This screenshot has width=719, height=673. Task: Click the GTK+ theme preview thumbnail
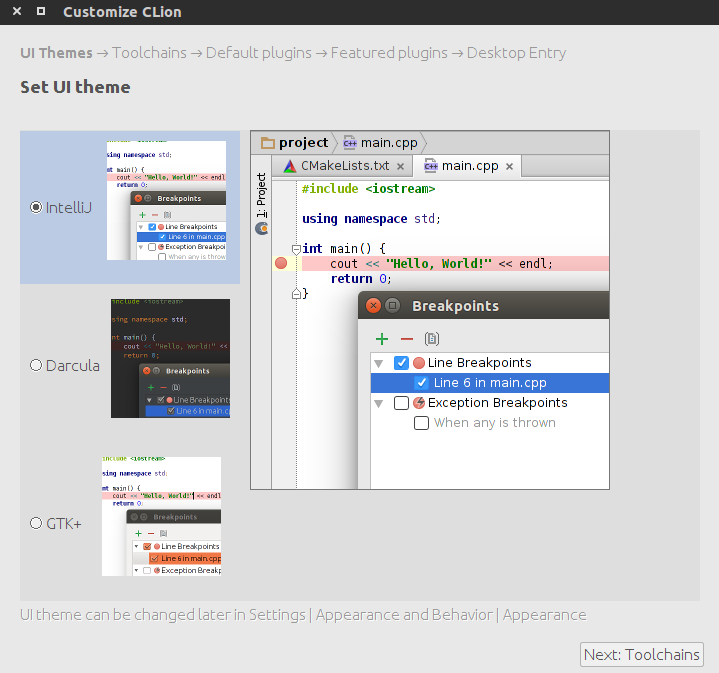click(161, 516)
